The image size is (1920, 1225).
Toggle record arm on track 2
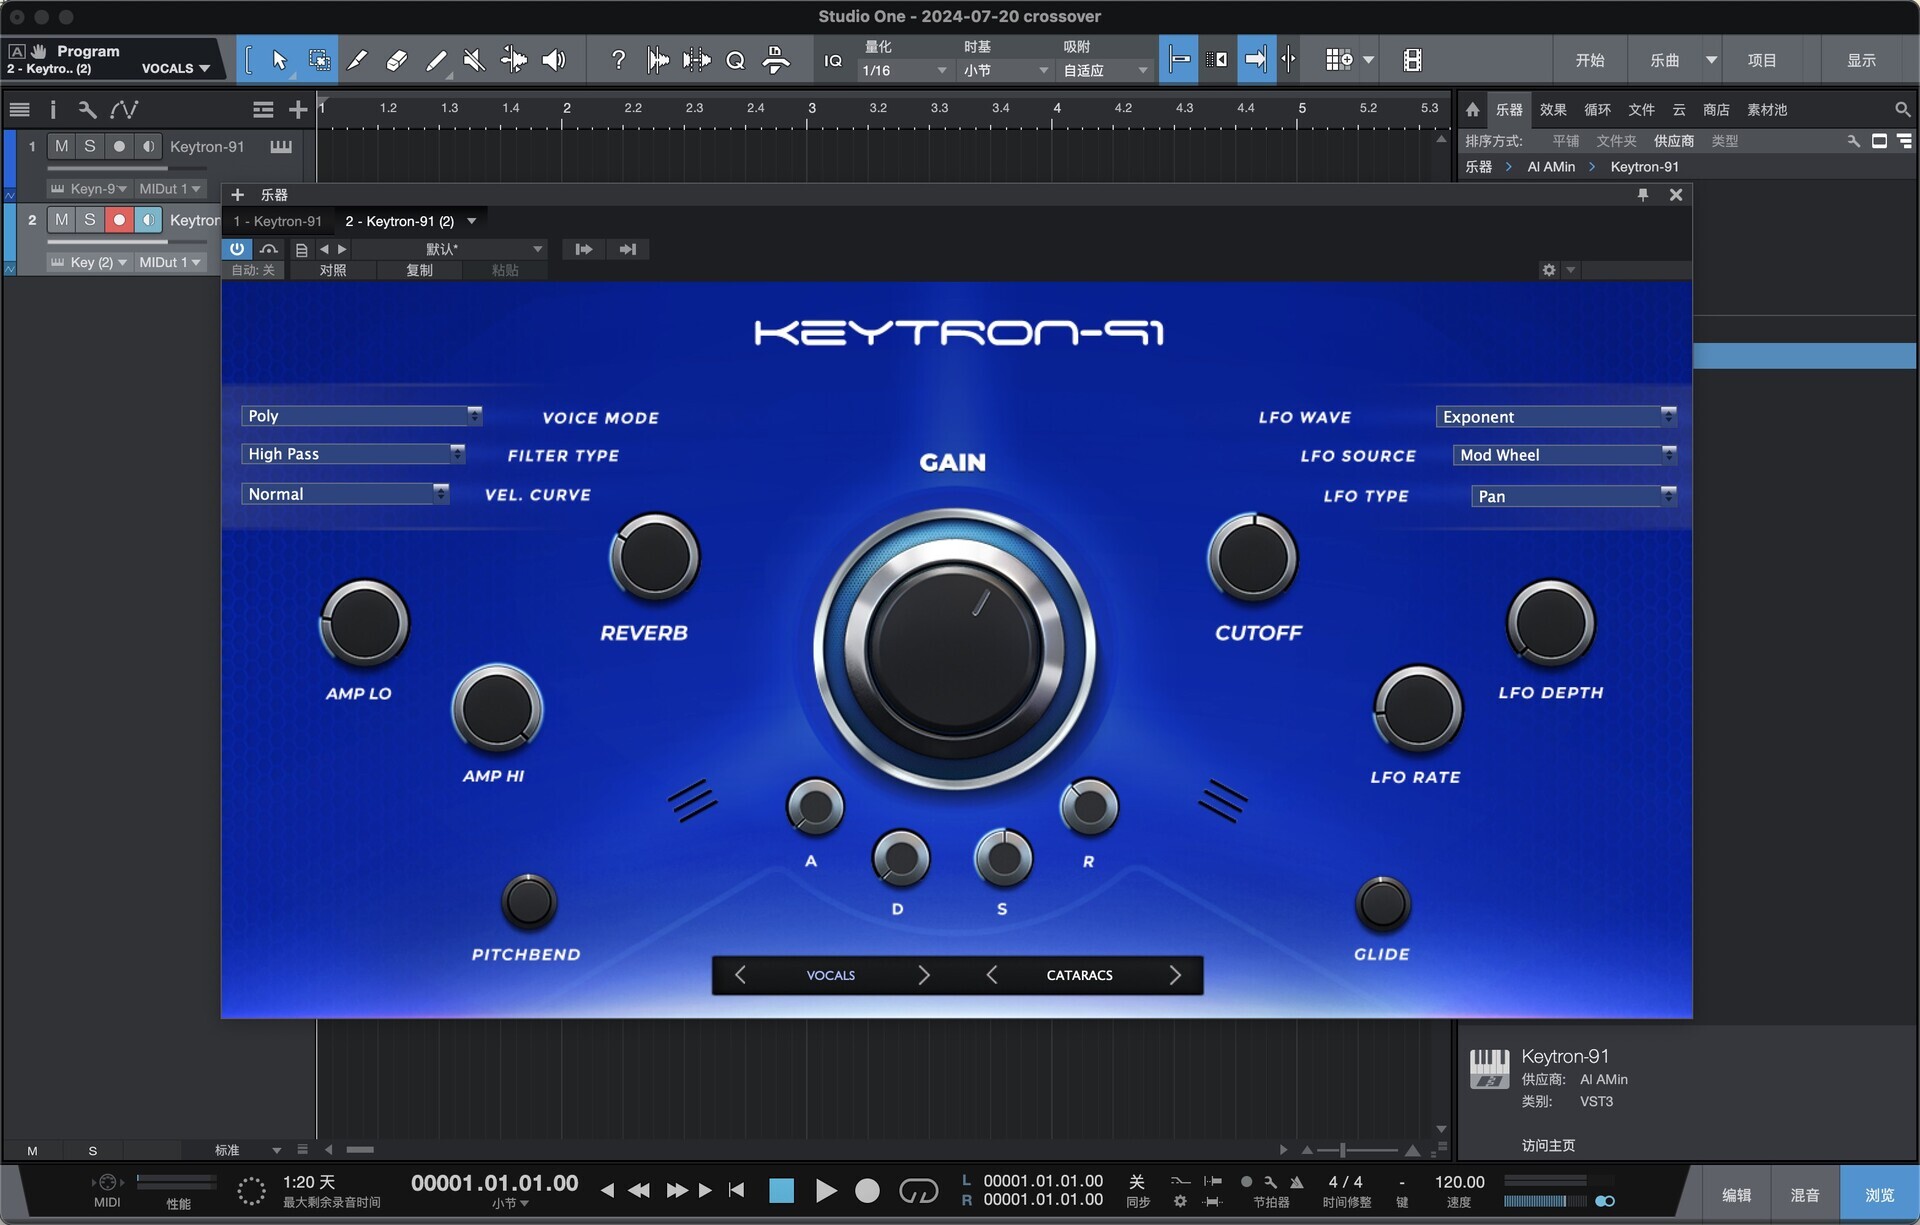[119, 220]
